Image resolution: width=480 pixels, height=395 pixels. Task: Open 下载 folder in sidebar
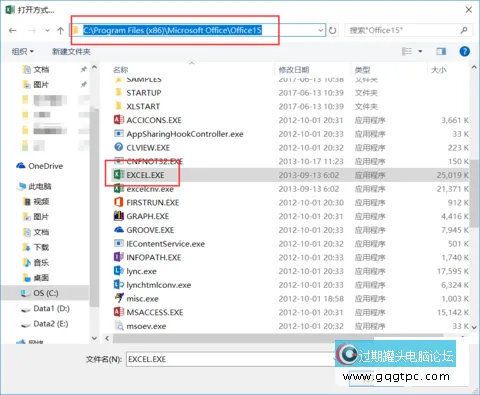coord(36,247)
